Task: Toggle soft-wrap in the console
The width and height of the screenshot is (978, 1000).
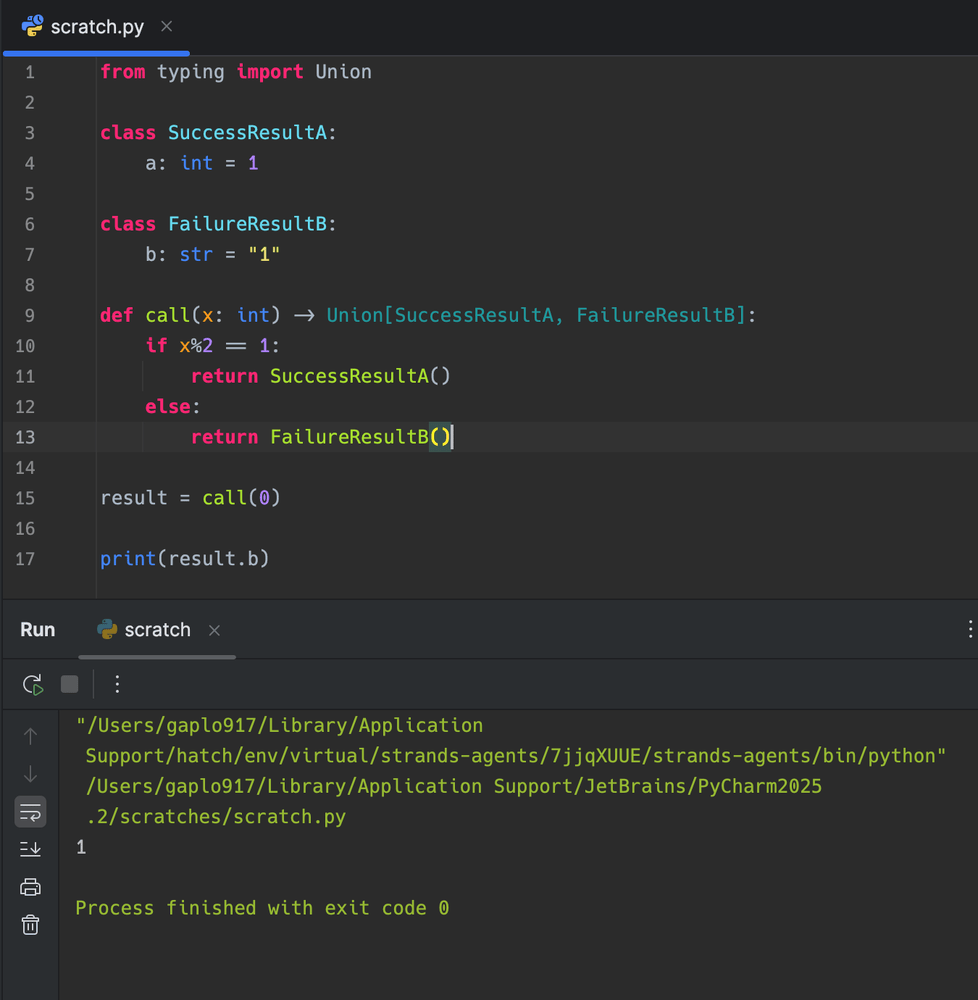Action: point(30,812)
